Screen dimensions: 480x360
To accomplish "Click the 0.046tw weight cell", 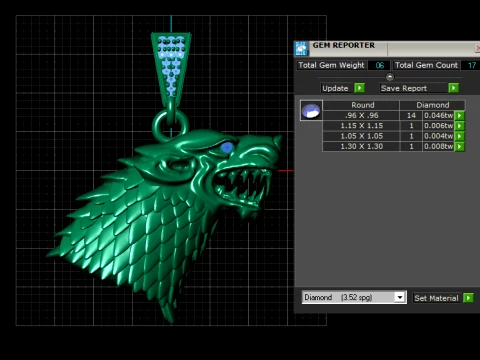I will (439, 115).
